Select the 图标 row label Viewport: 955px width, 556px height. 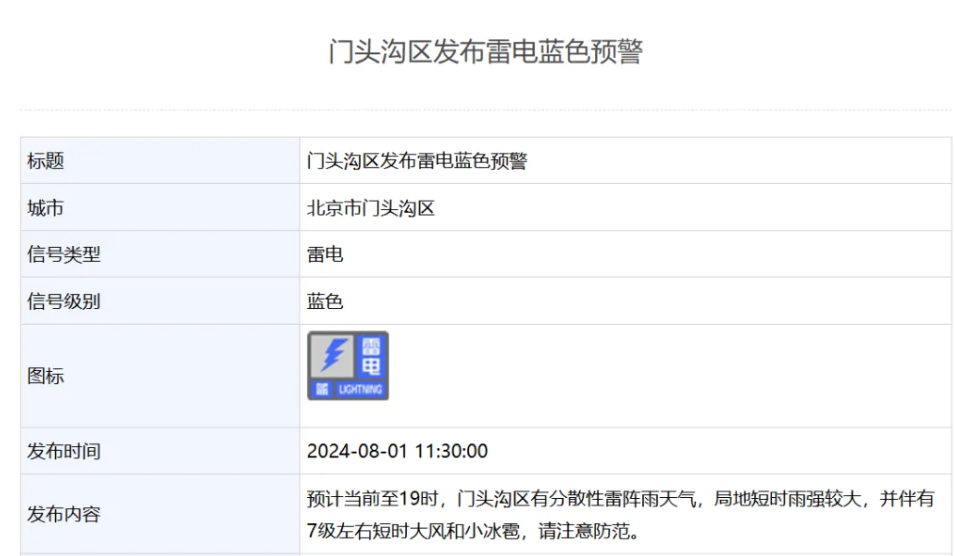tap(46, 376)
